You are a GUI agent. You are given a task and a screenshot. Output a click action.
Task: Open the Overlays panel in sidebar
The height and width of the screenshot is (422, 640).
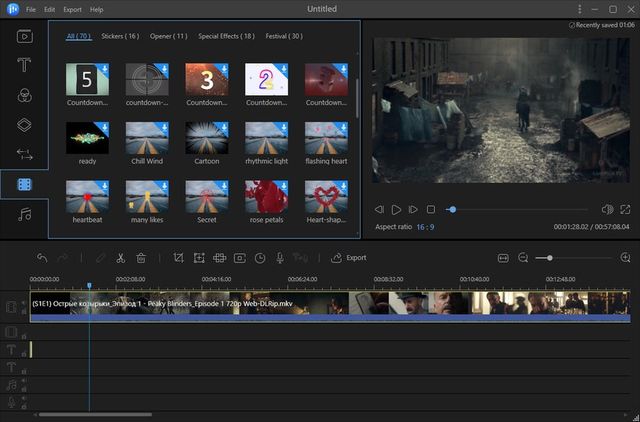[x=24, y=125]
